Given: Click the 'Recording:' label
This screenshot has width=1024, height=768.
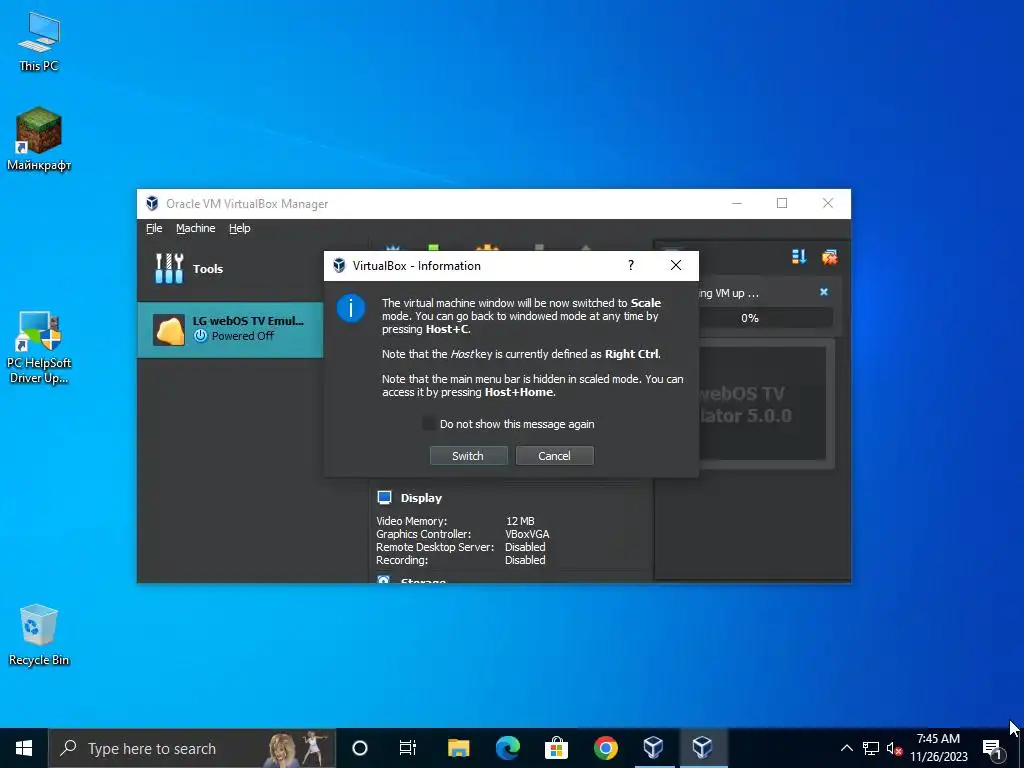Looking at the screenshot, I should point(402,560).
